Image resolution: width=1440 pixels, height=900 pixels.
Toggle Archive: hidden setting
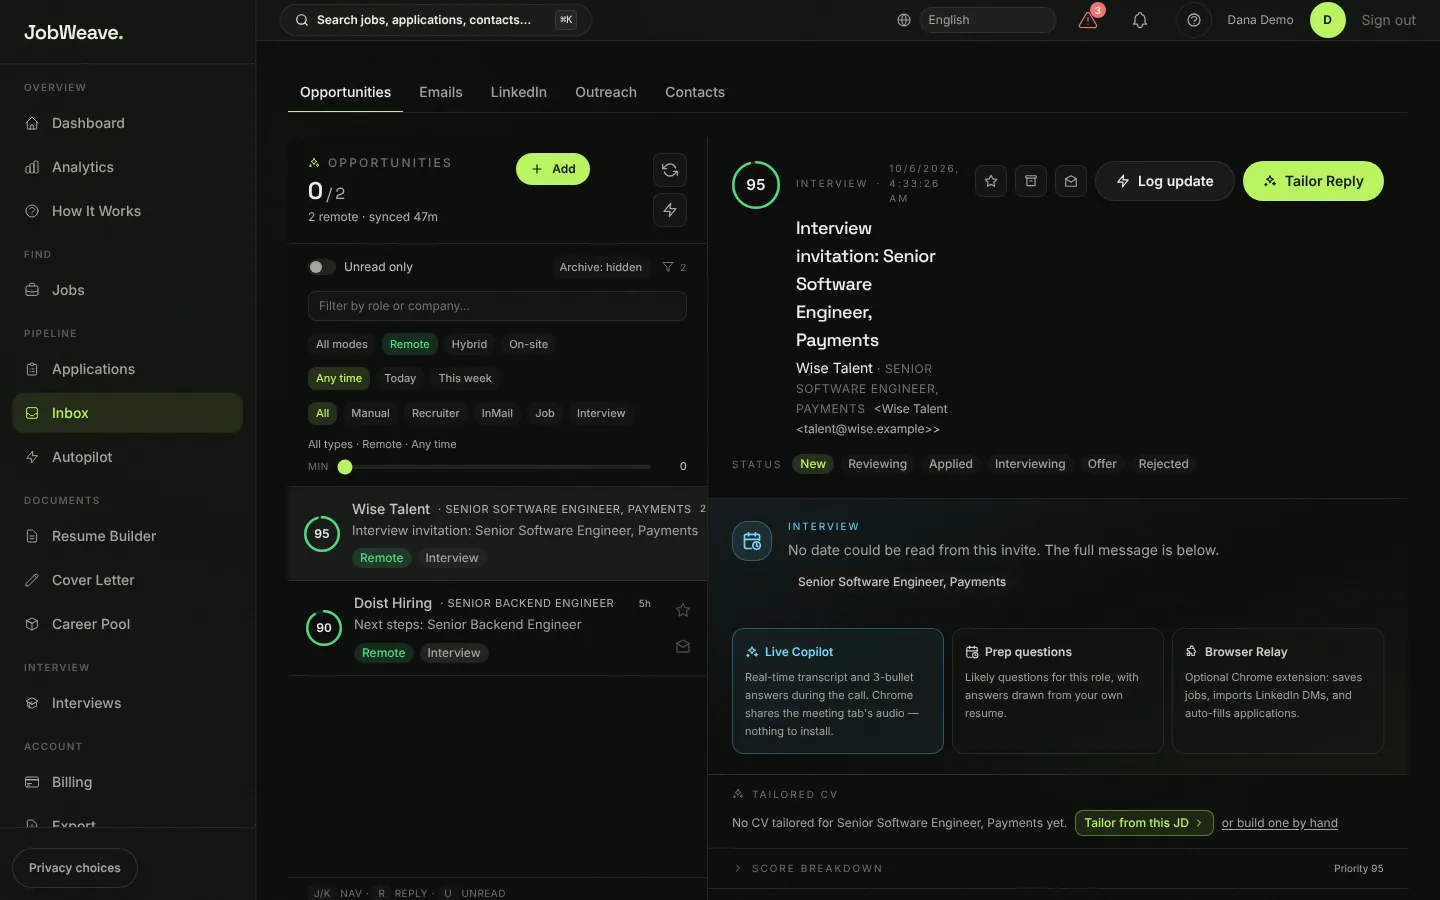(x=600, y=267)
